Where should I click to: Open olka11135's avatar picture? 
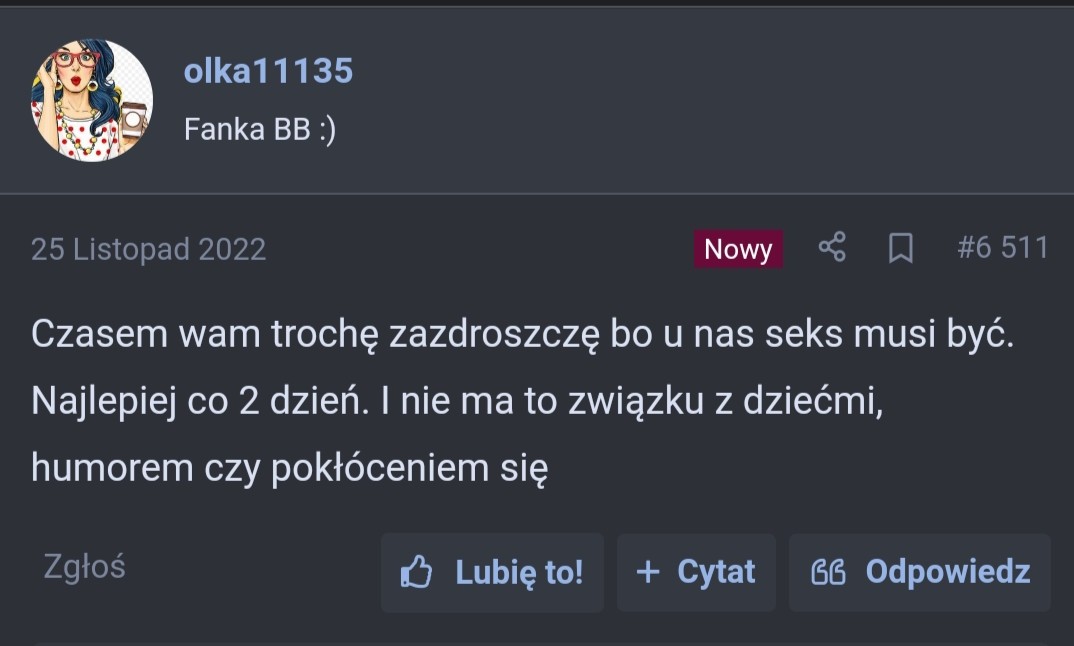[92, 100]
